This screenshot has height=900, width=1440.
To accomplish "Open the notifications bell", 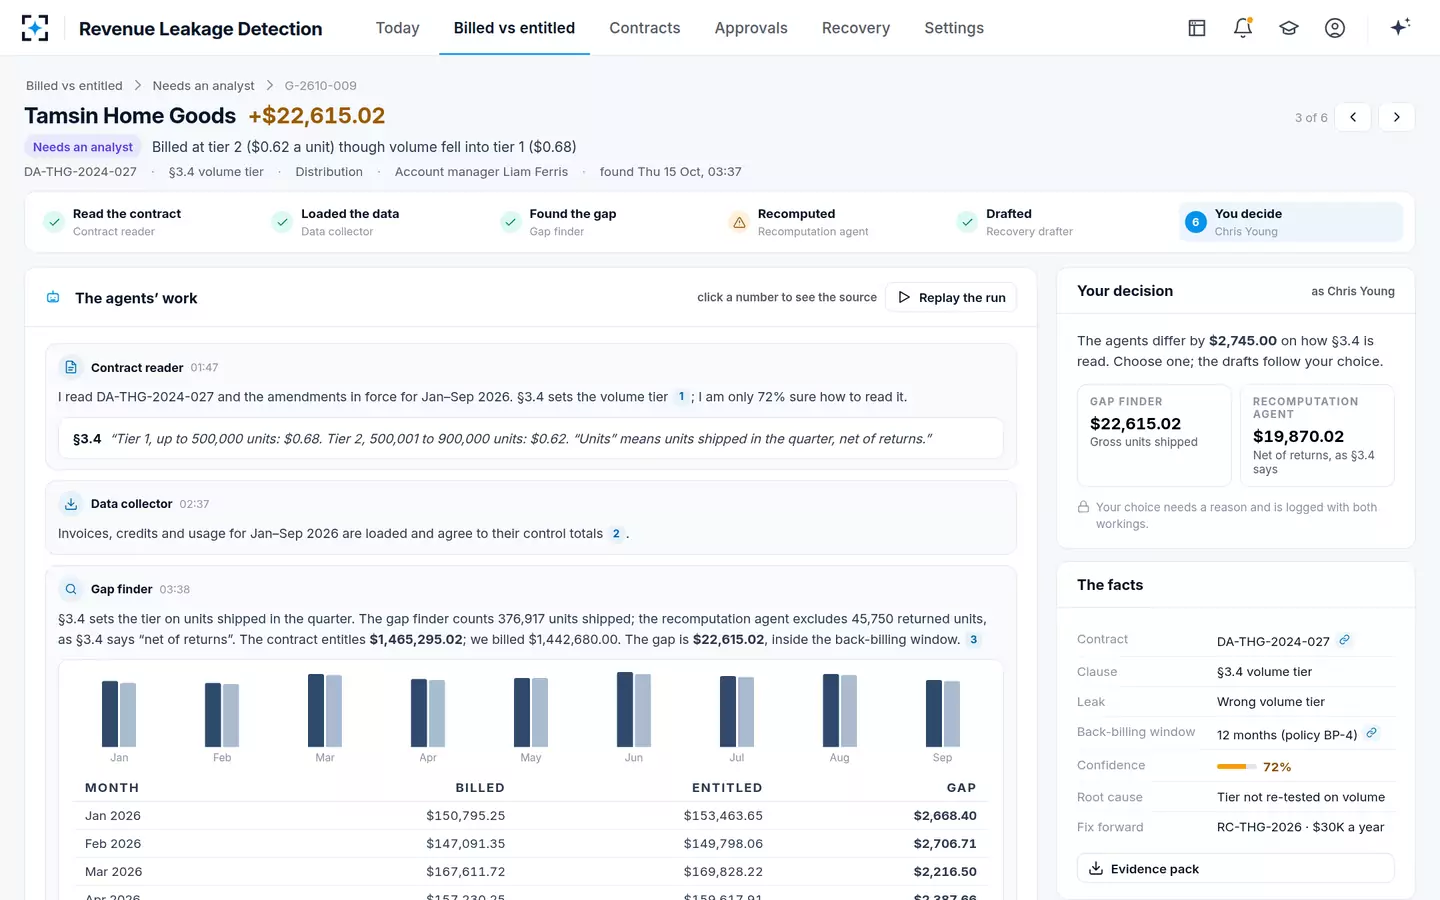I will click(1243, 28).
